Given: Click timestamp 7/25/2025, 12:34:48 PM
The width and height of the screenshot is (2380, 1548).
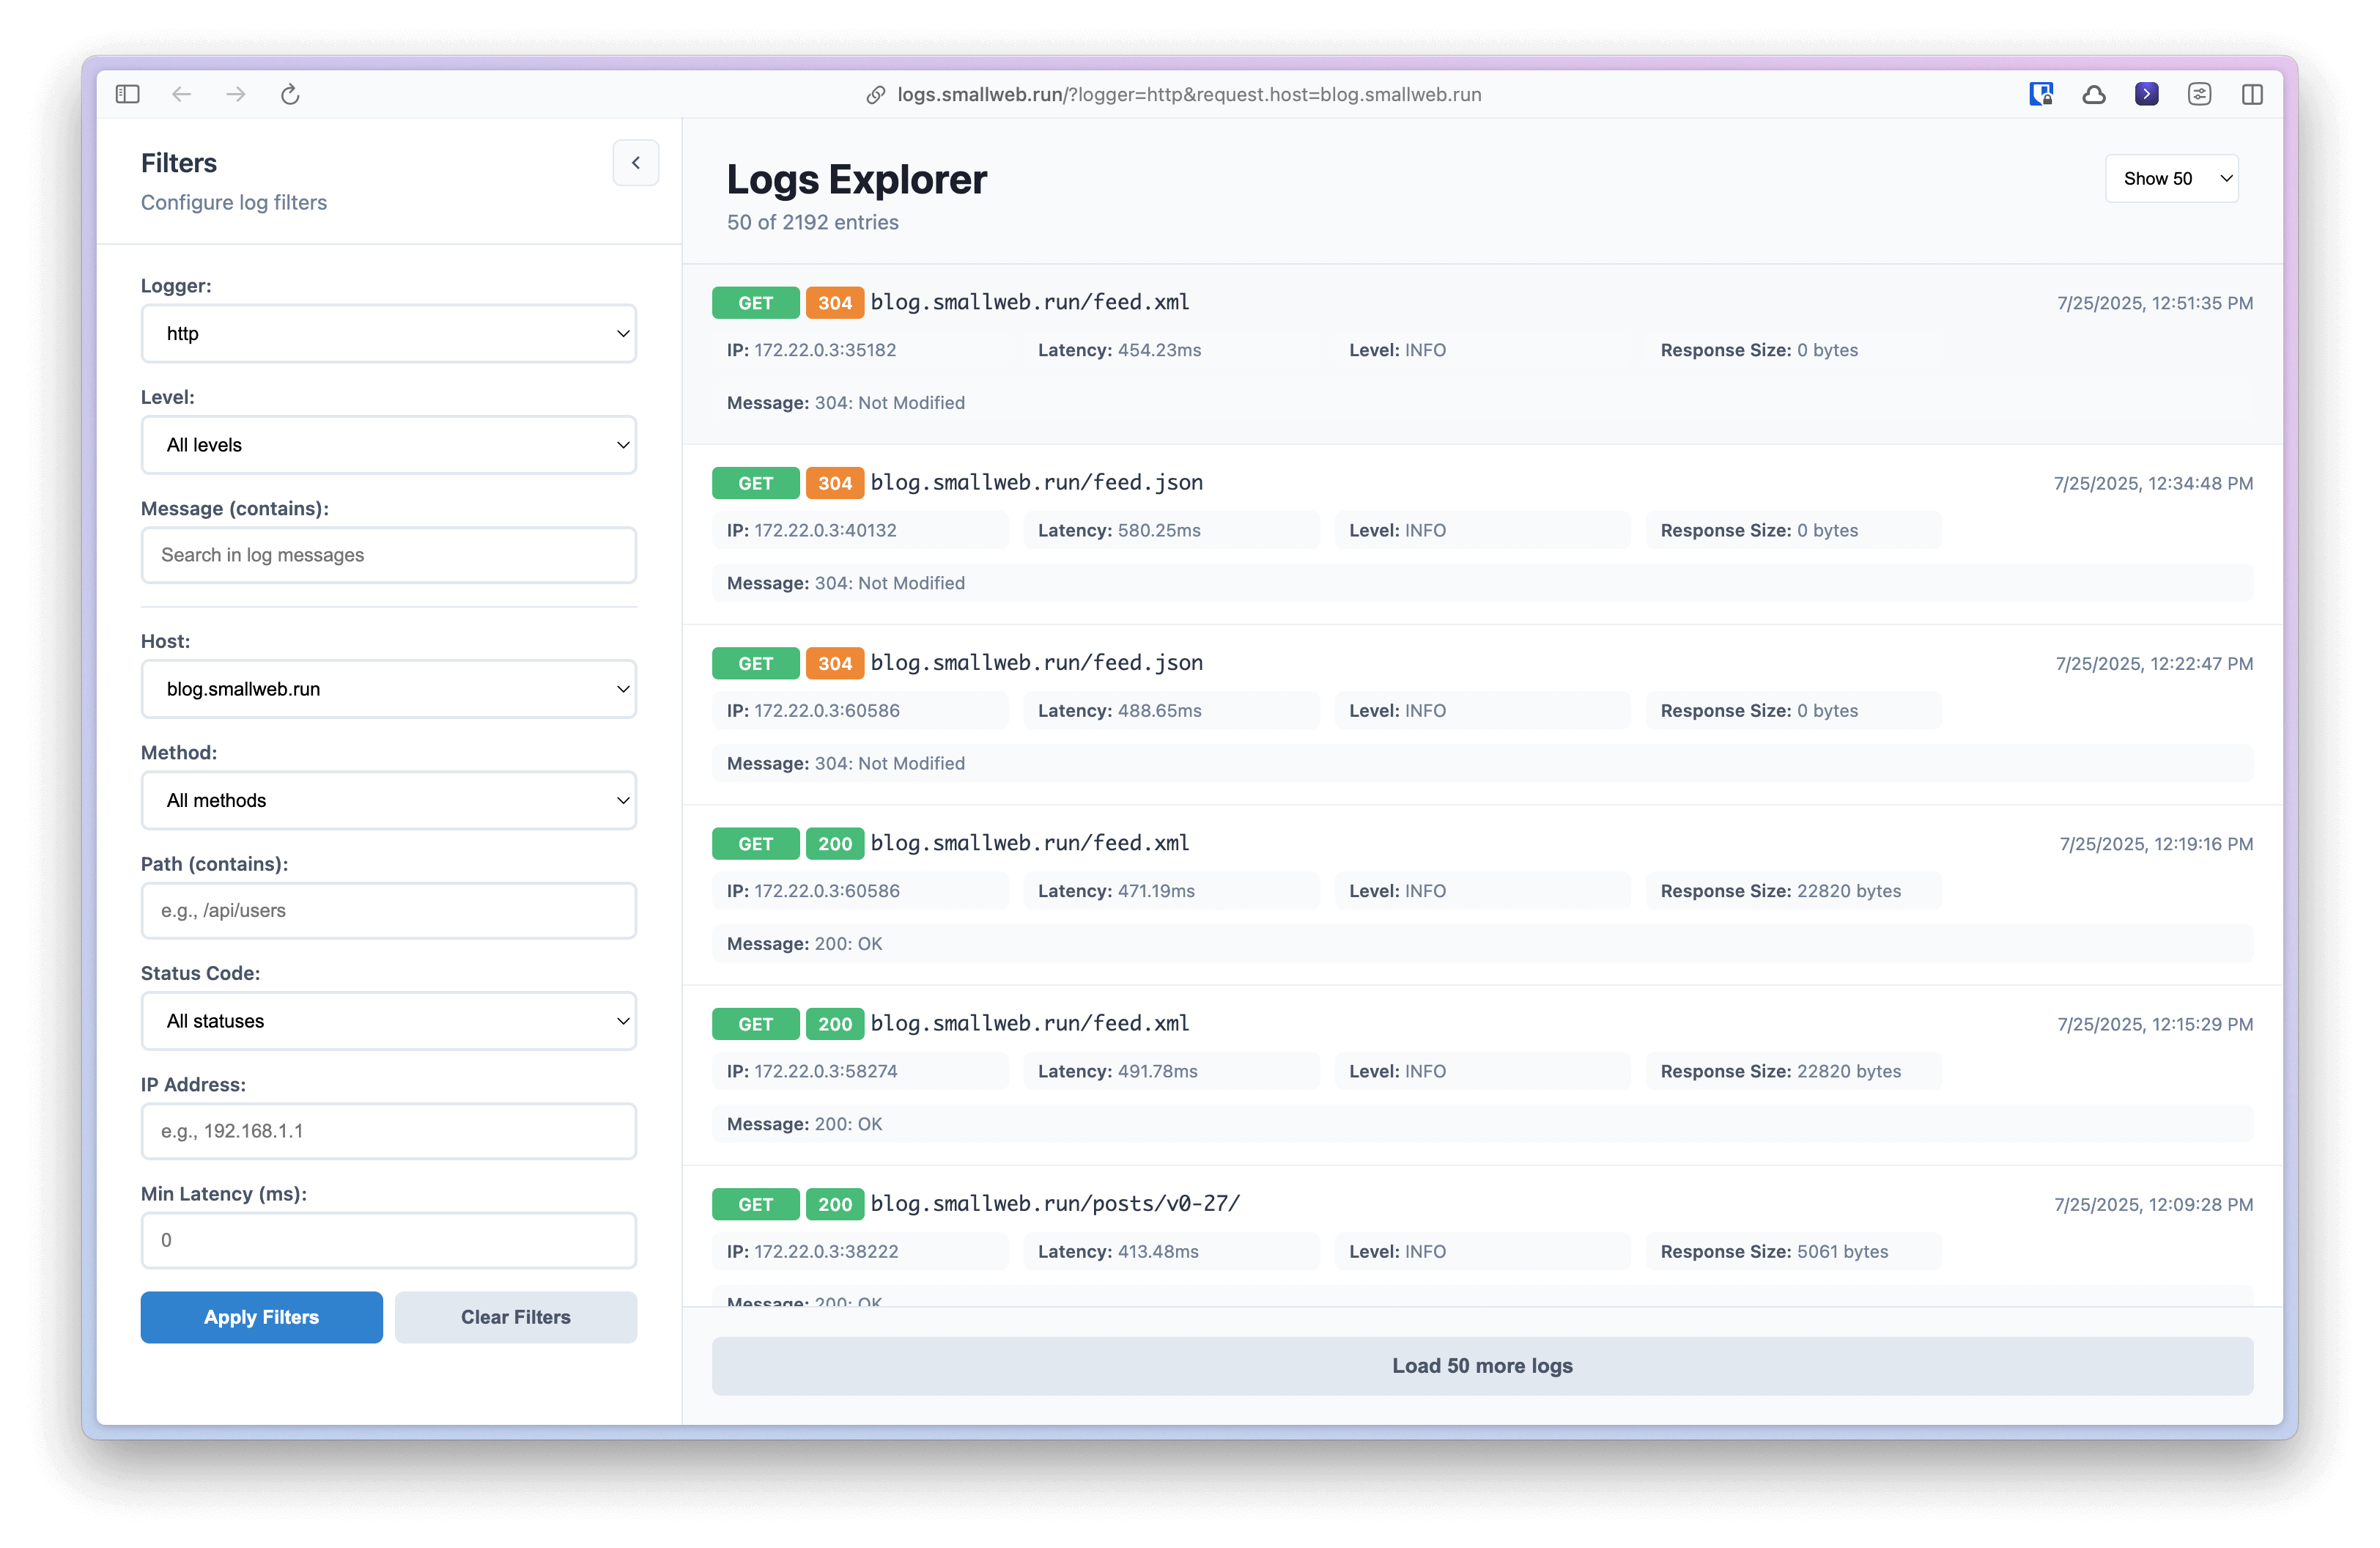Looking at the screenshot, I should pyautogui.click(x=2153, y=483).
